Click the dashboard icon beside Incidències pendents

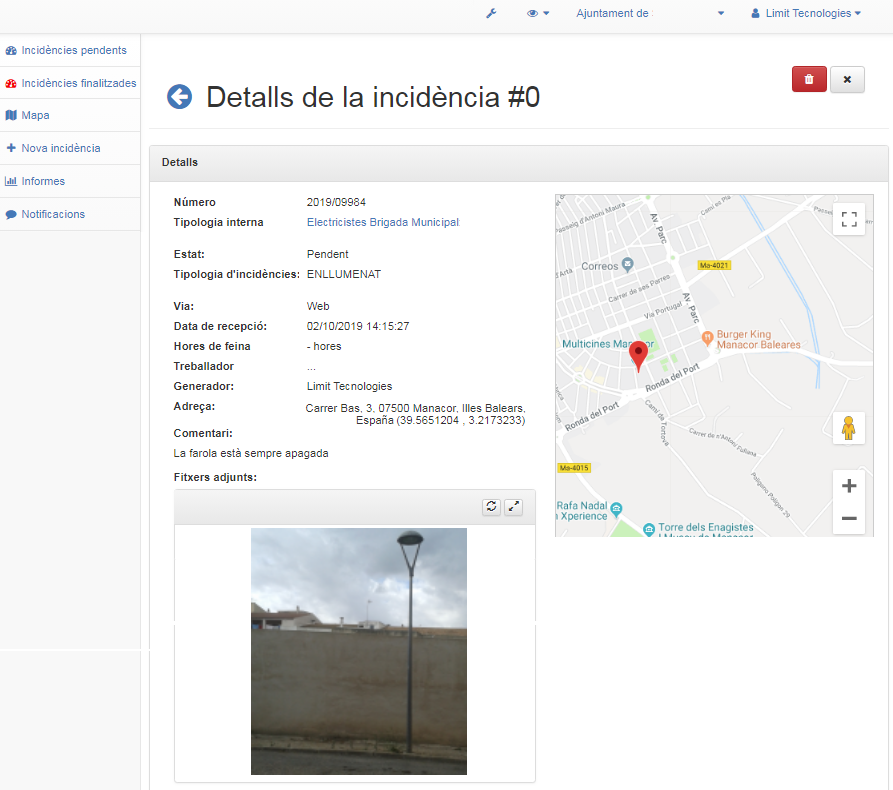click(11, 50)
